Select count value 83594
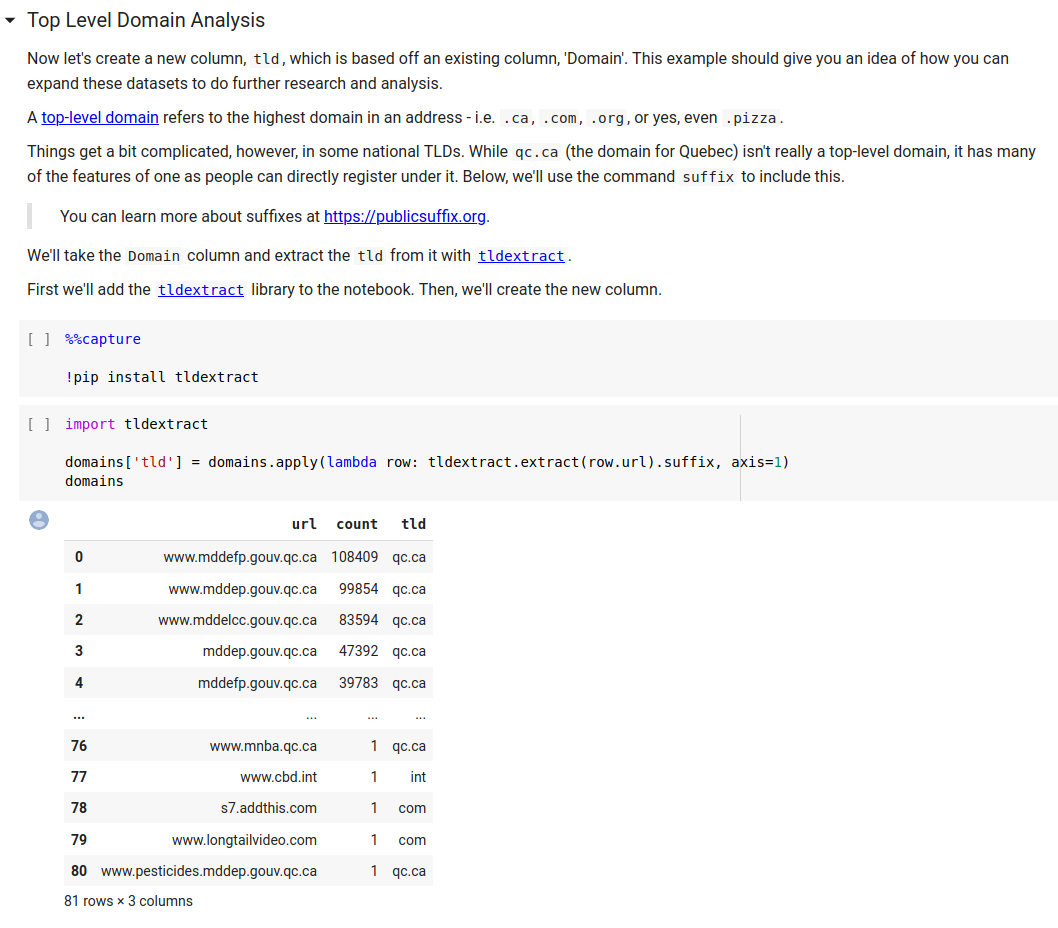This screenshot has width=1058, height=928. tap(358, 620)
